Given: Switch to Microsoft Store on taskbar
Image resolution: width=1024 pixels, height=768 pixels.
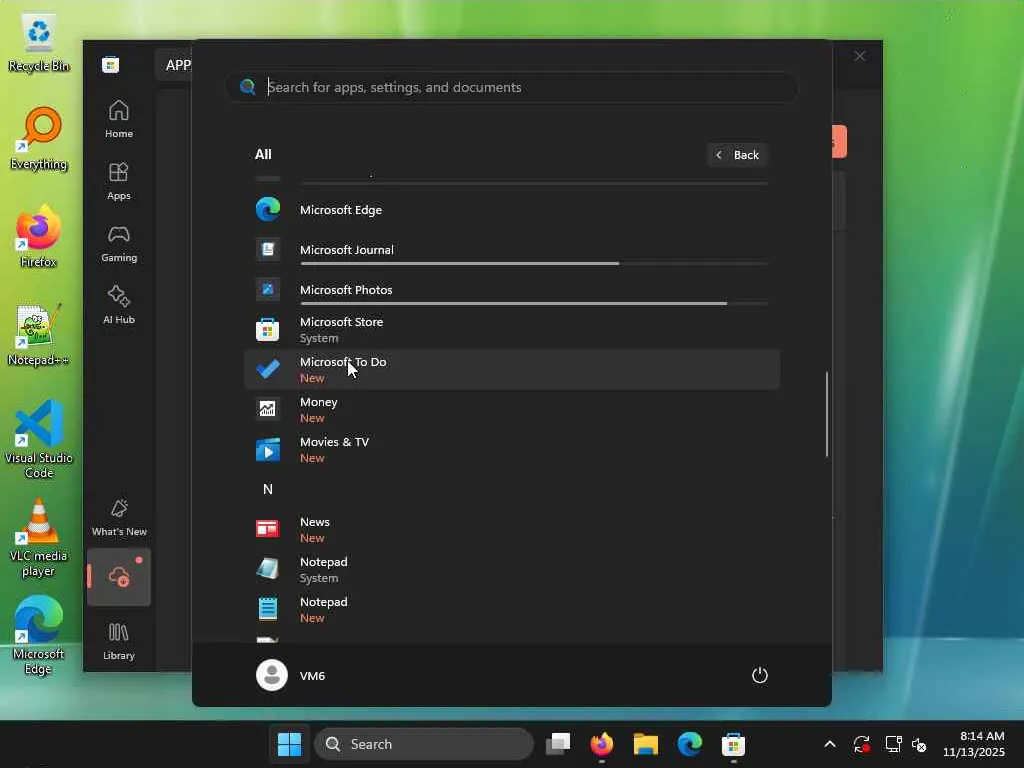Looking at the screenshot, I should 733,744.
